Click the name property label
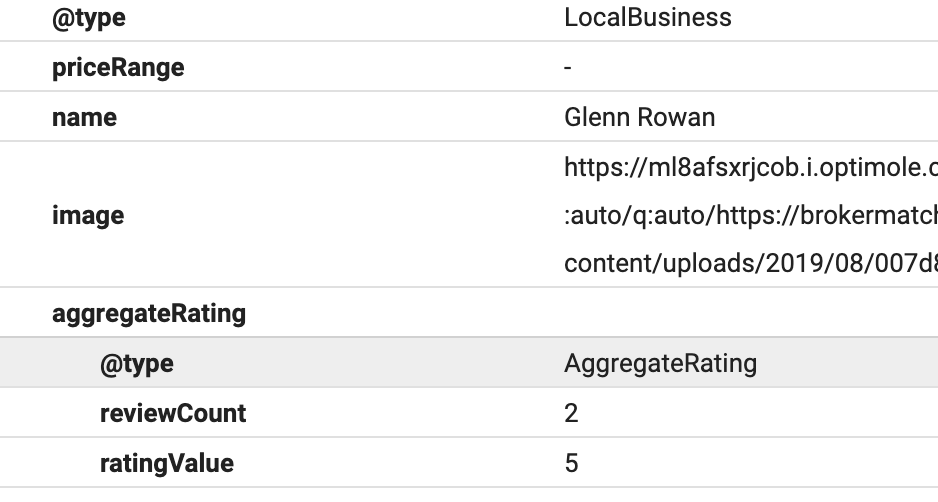This screenshot has height=502, width=938. click(x=84, y=117)
